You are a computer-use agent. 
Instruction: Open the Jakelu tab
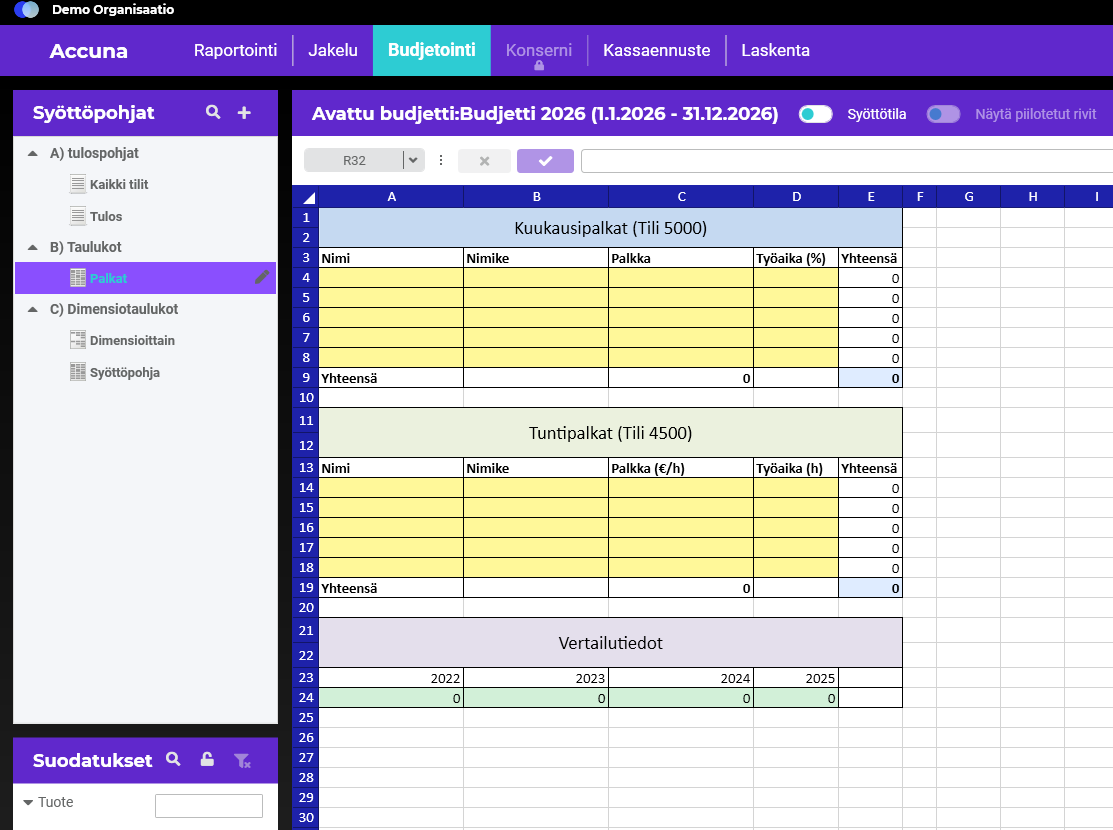click(333, 50)
